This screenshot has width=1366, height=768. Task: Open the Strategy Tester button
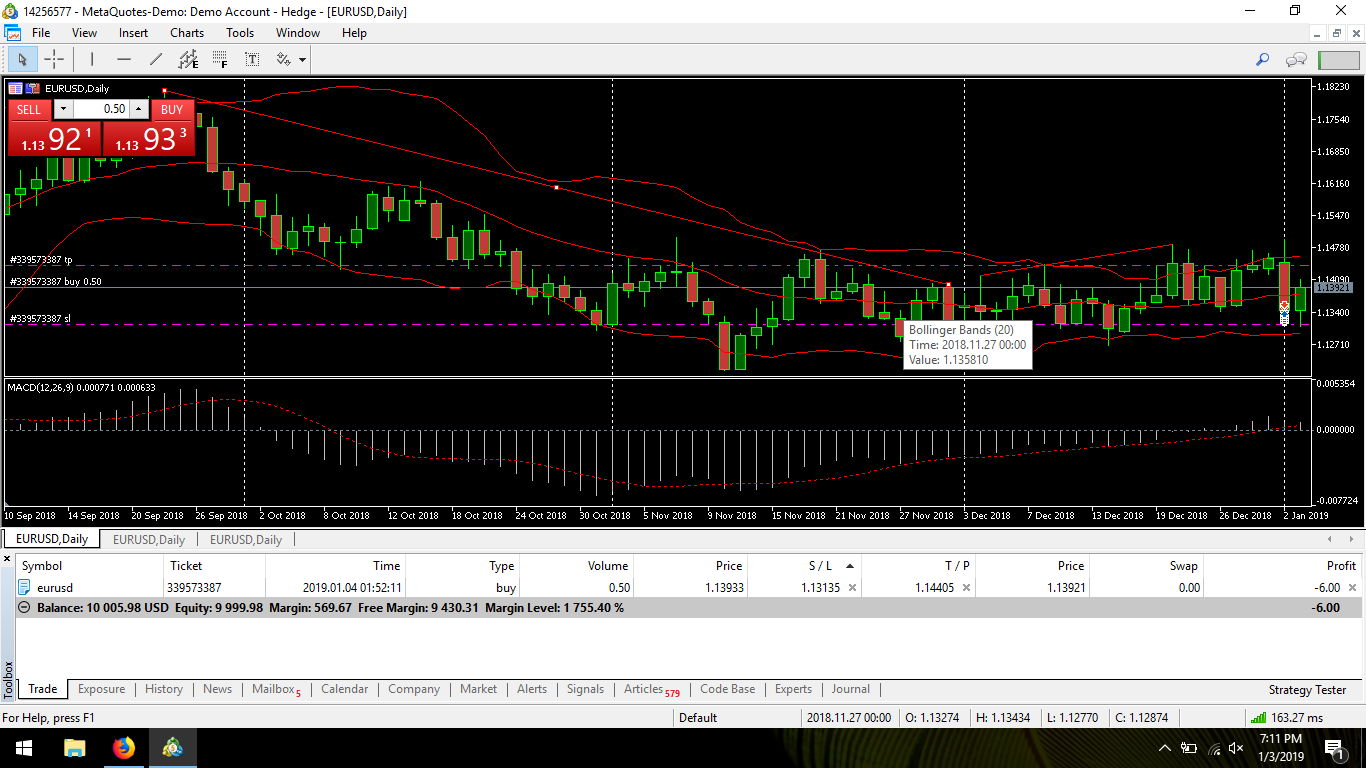pyautogui.click(x=1307, y=690)
